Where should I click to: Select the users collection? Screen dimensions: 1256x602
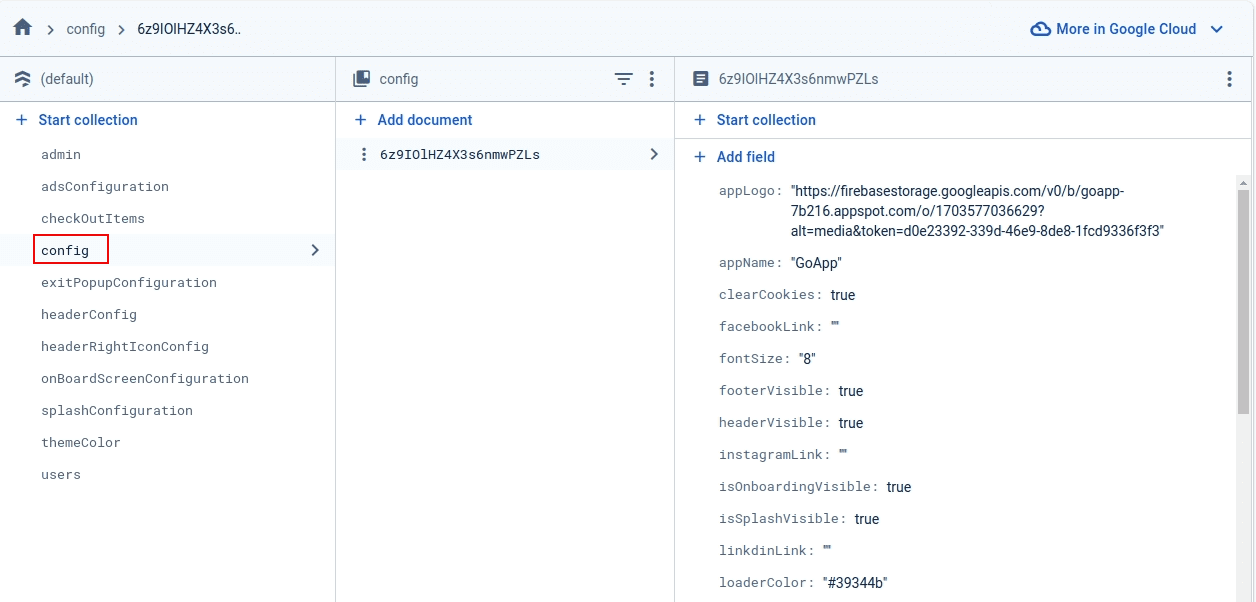click(60, 475)
